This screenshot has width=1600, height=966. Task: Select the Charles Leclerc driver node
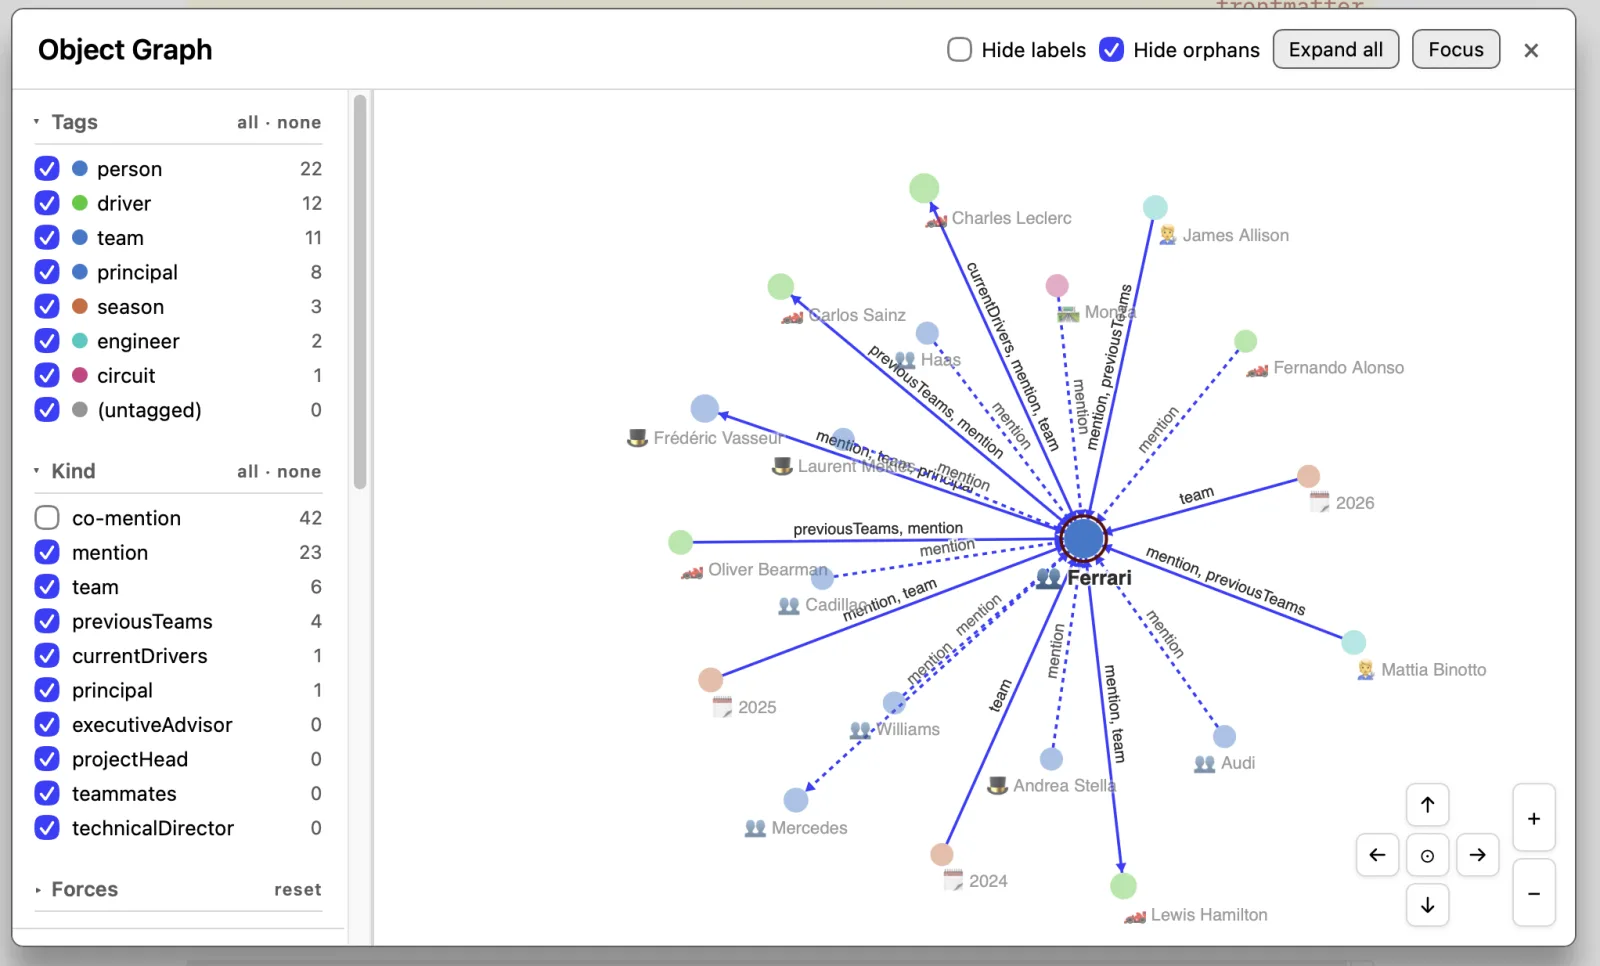[x=924, y=188]
